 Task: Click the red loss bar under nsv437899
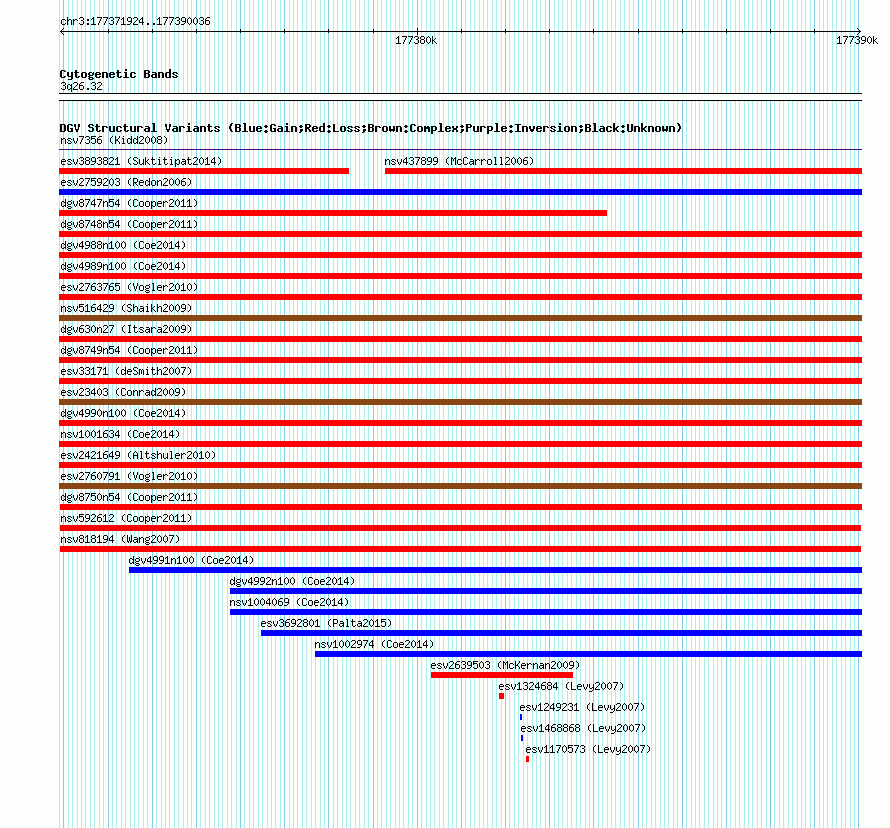(x=623, y=171)
